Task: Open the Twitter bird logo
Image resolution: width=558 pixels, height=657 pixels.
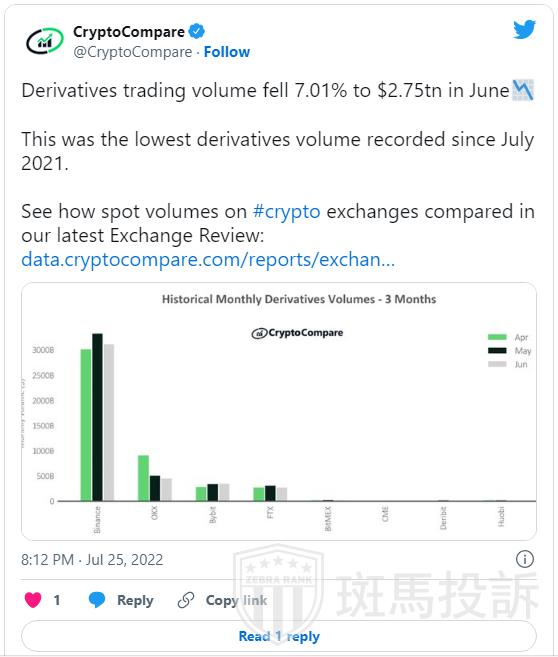Action: pos(524,30)
